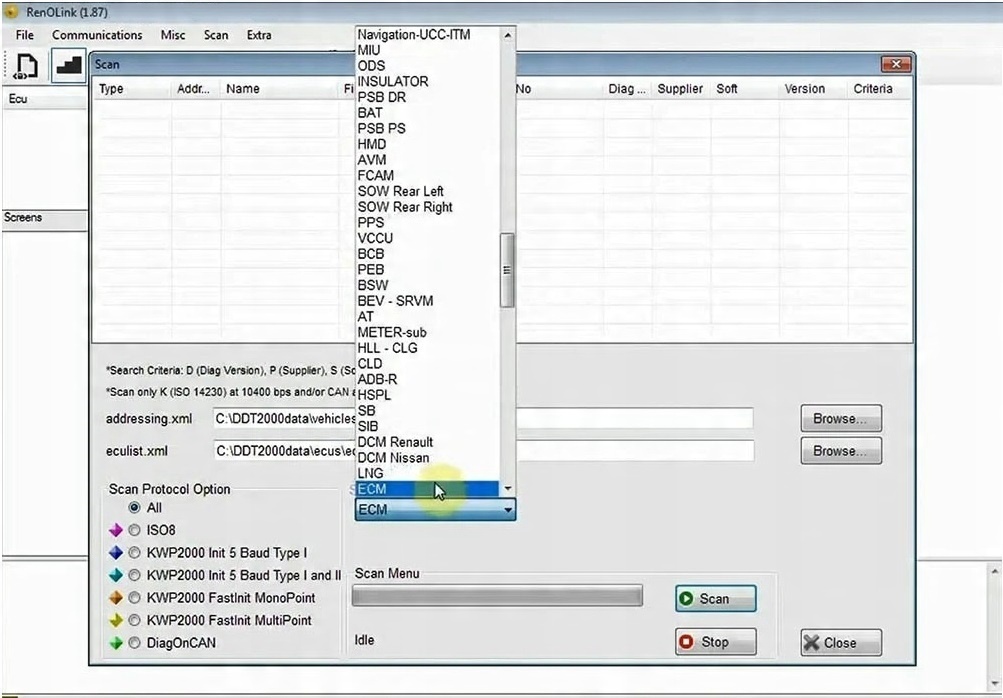1003x698 pixels.
Task: Click the scan progress bar
Action: pyautogui.click(x=497, y=596)
